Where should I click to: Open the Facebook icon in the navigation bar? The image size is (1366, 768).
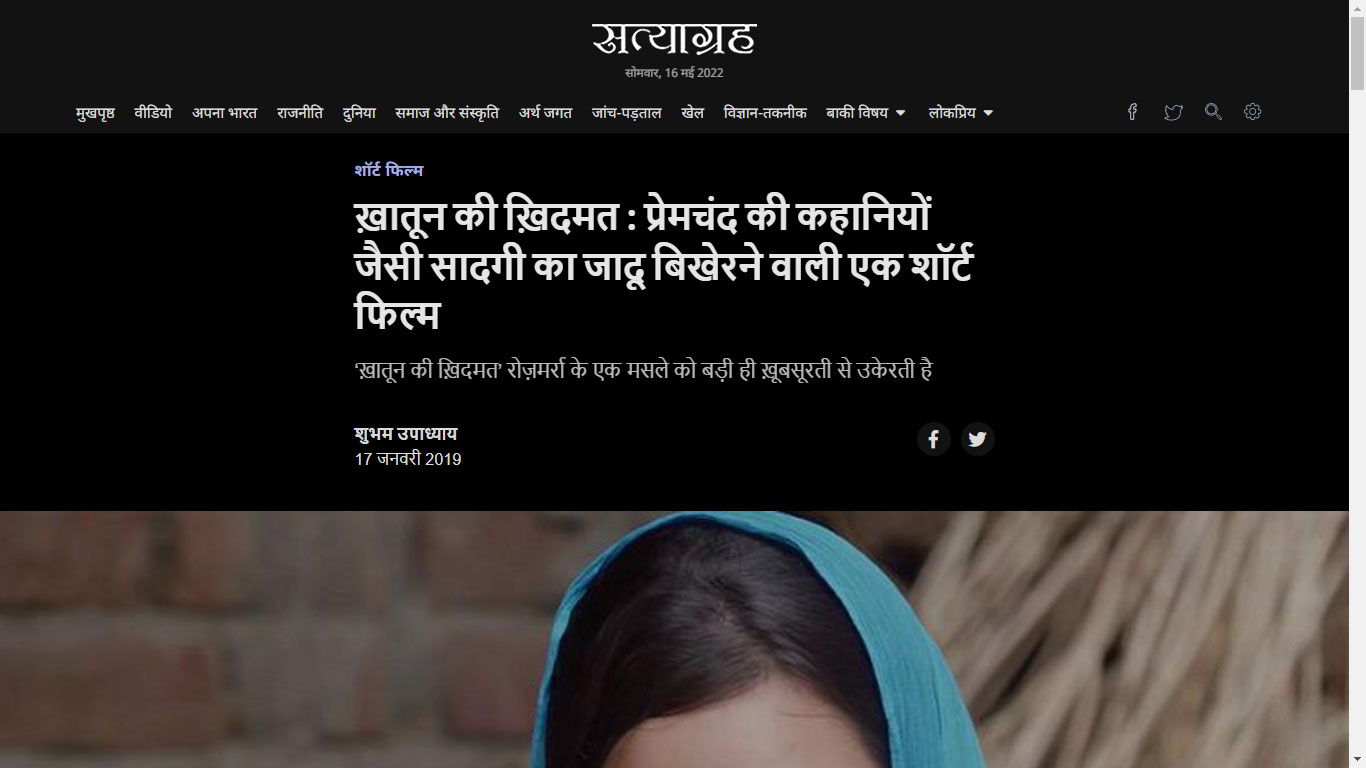[x=1132, y=112]
